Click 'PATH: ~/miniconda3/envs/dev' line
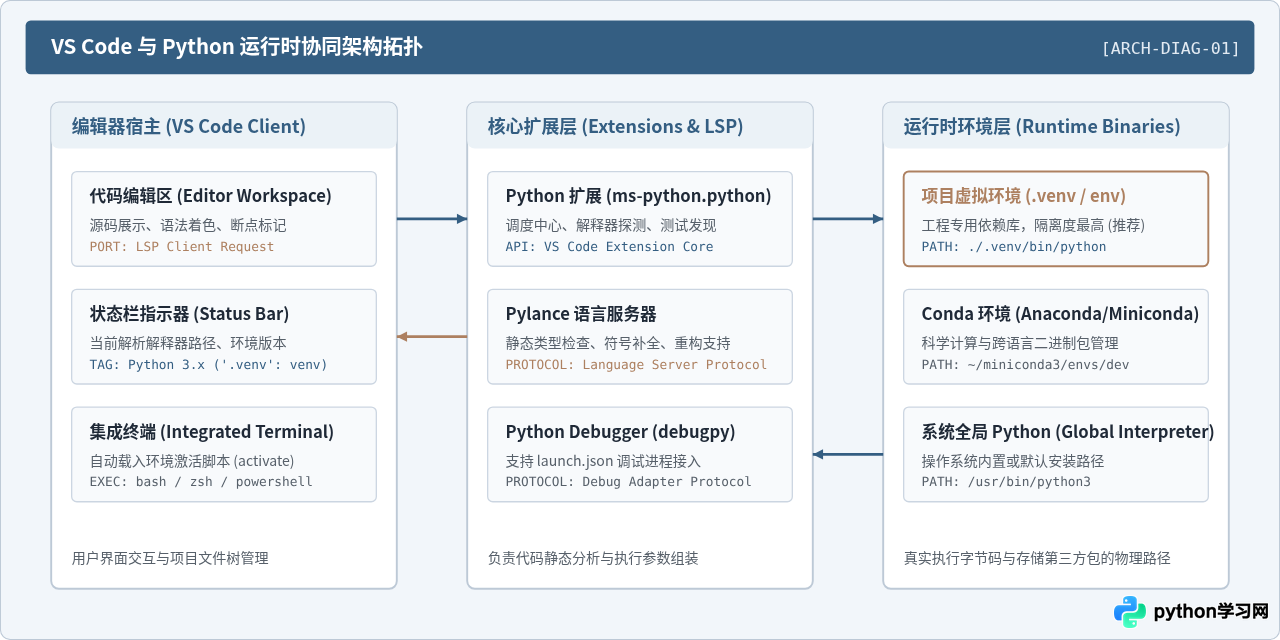The height and width of the screenshot is (640, 1280). (x=1025, y=364)
